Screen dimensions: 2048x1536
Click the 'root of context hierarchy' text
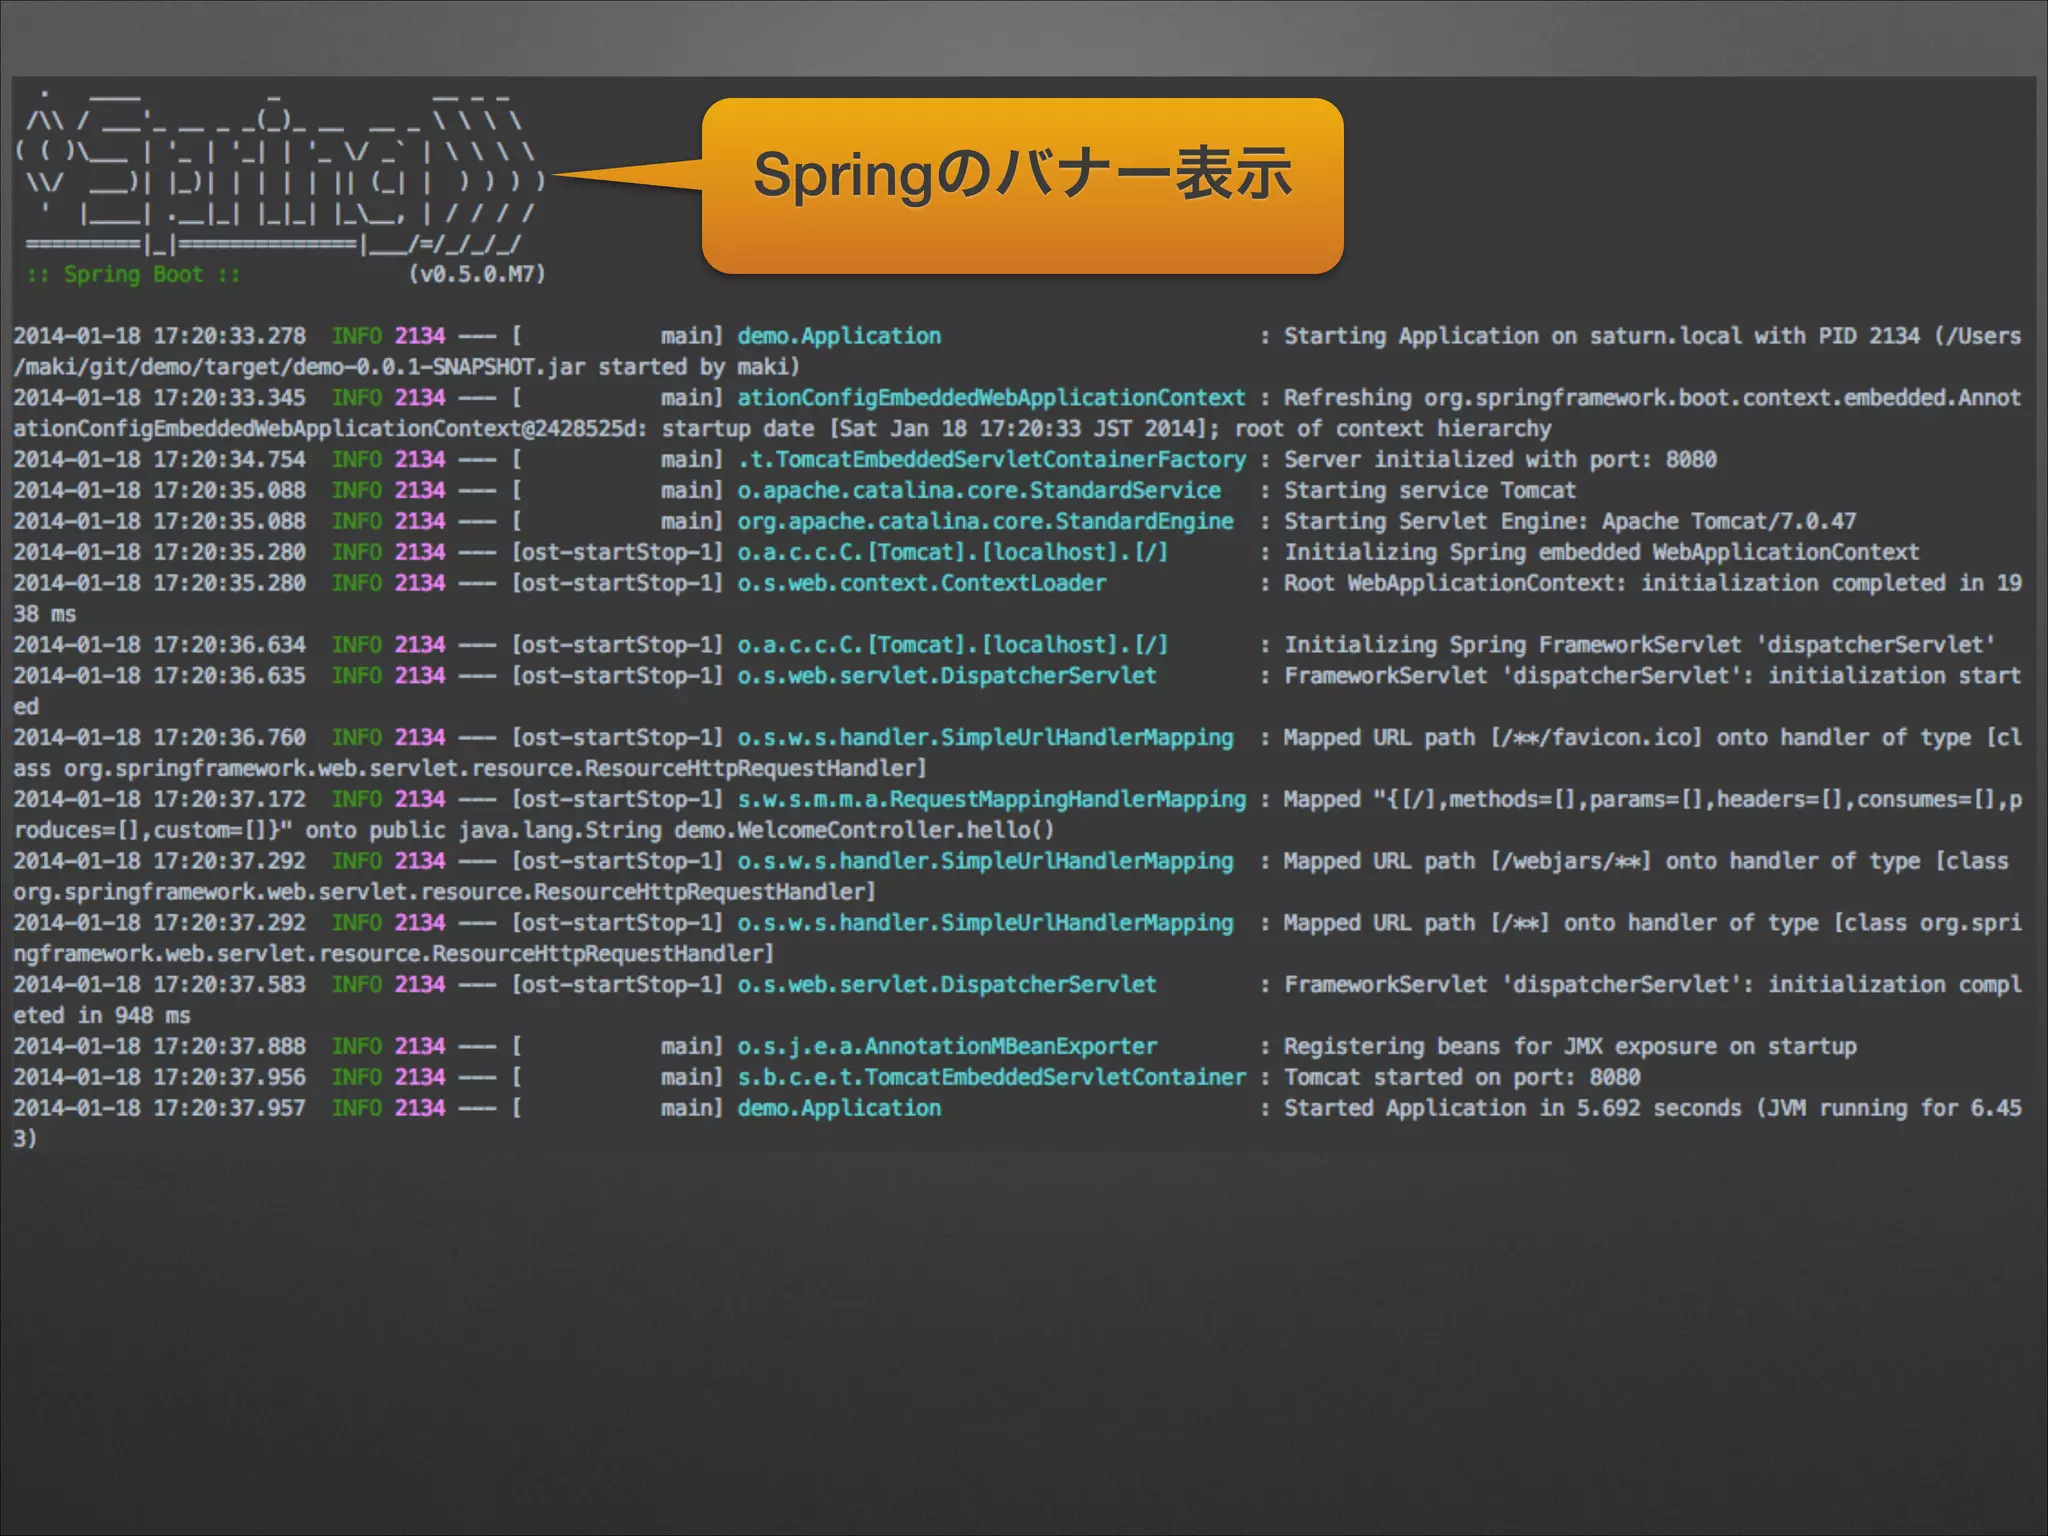1393,429
